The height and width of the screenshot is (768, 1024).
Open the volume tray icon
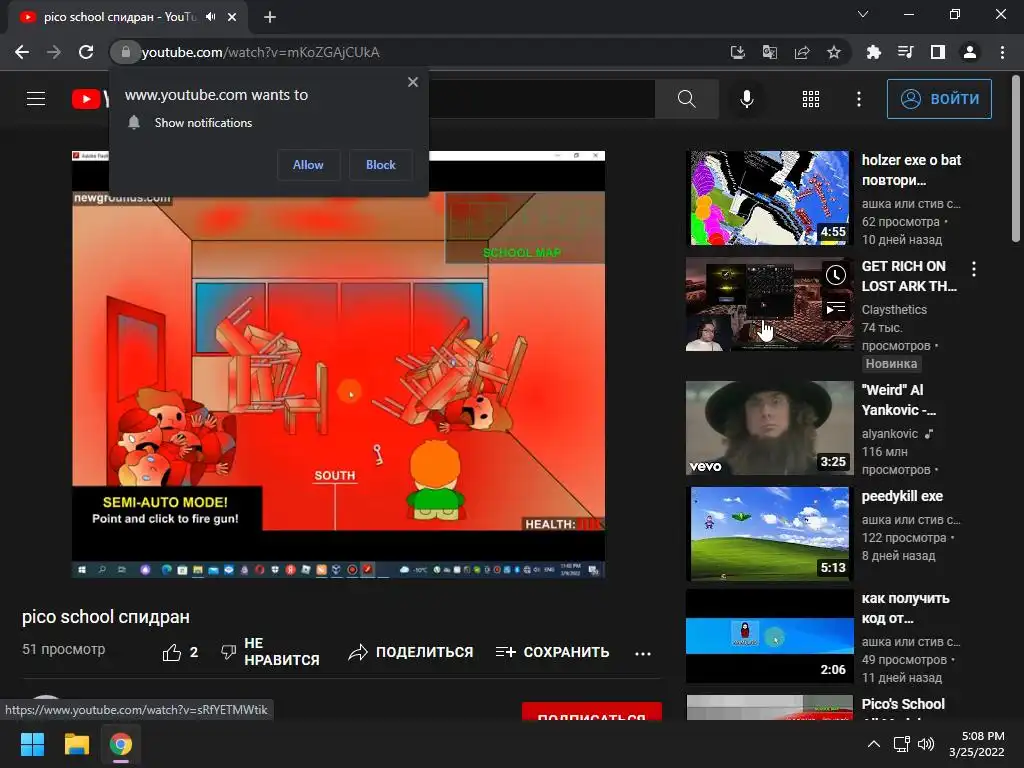click(x=926, y=744)
